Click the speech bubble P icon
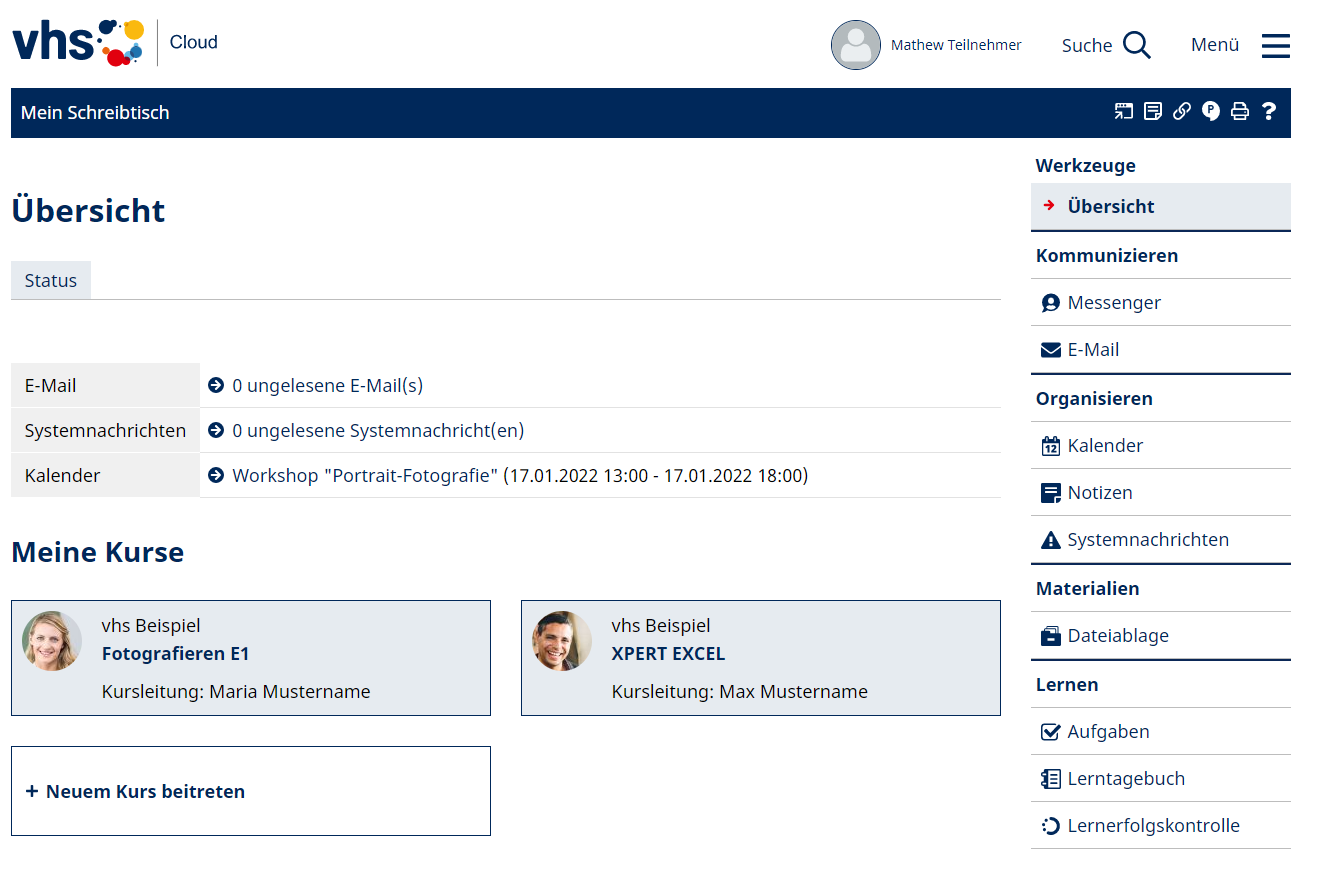The width and height of the screenshot is (1318, 871). pos(1211,112)
